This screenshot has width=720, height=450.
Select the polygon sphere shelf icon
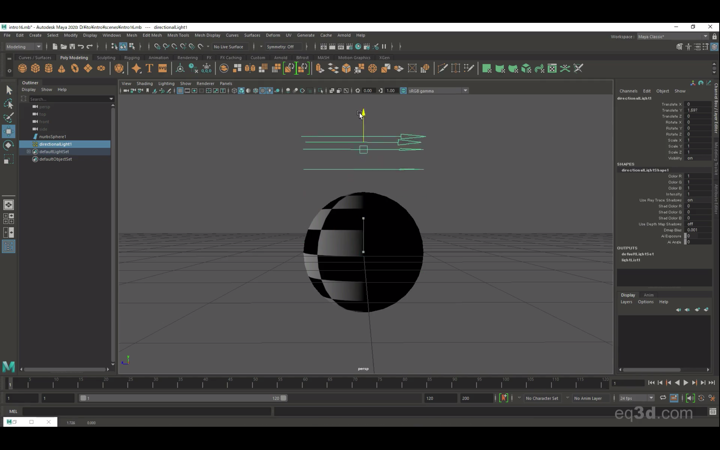(x=22, y=68)
